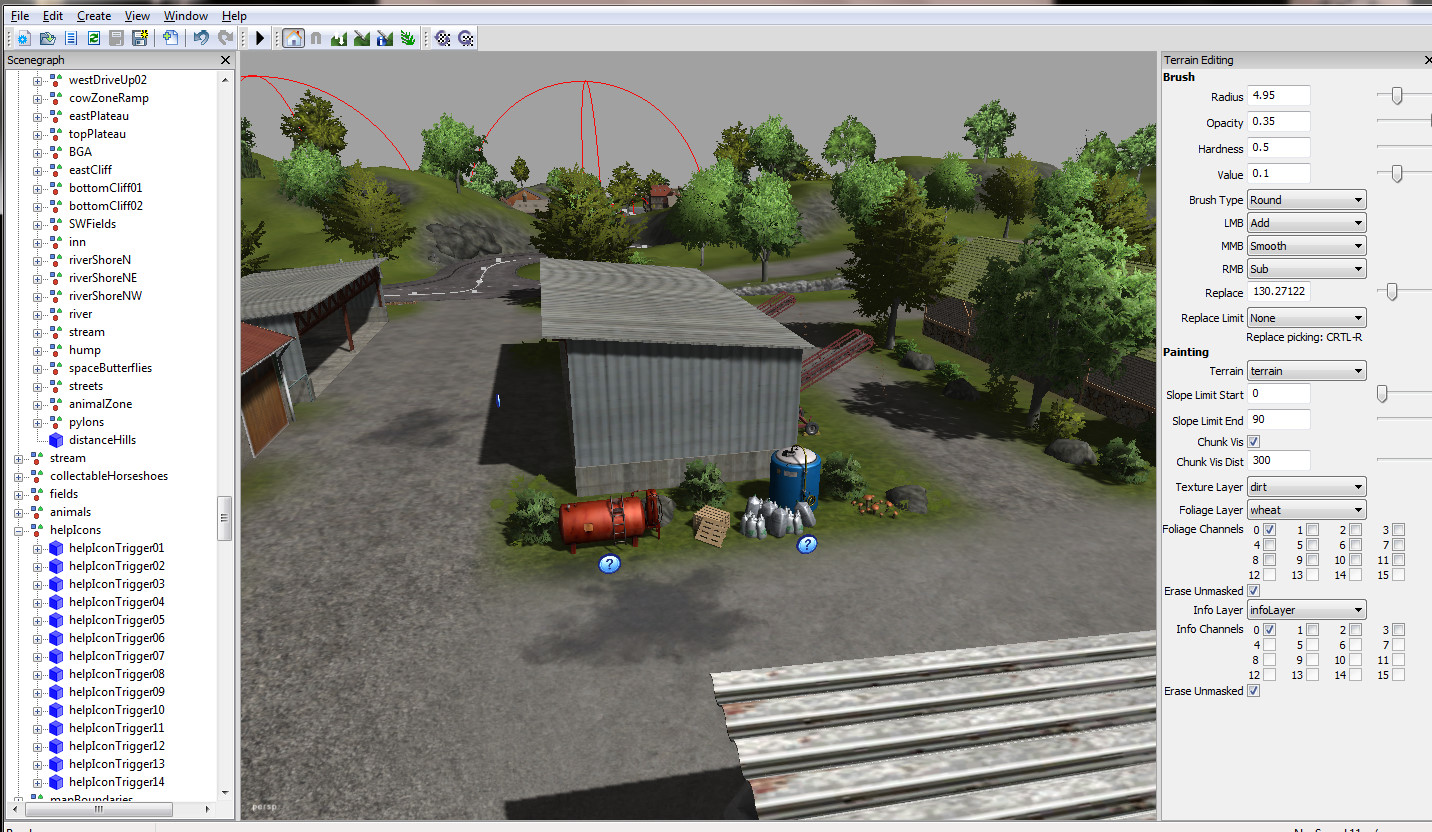1432x832 pixels.
Task: Select riverShoreNE in the scenegraph
Action: tap(103, 278)
